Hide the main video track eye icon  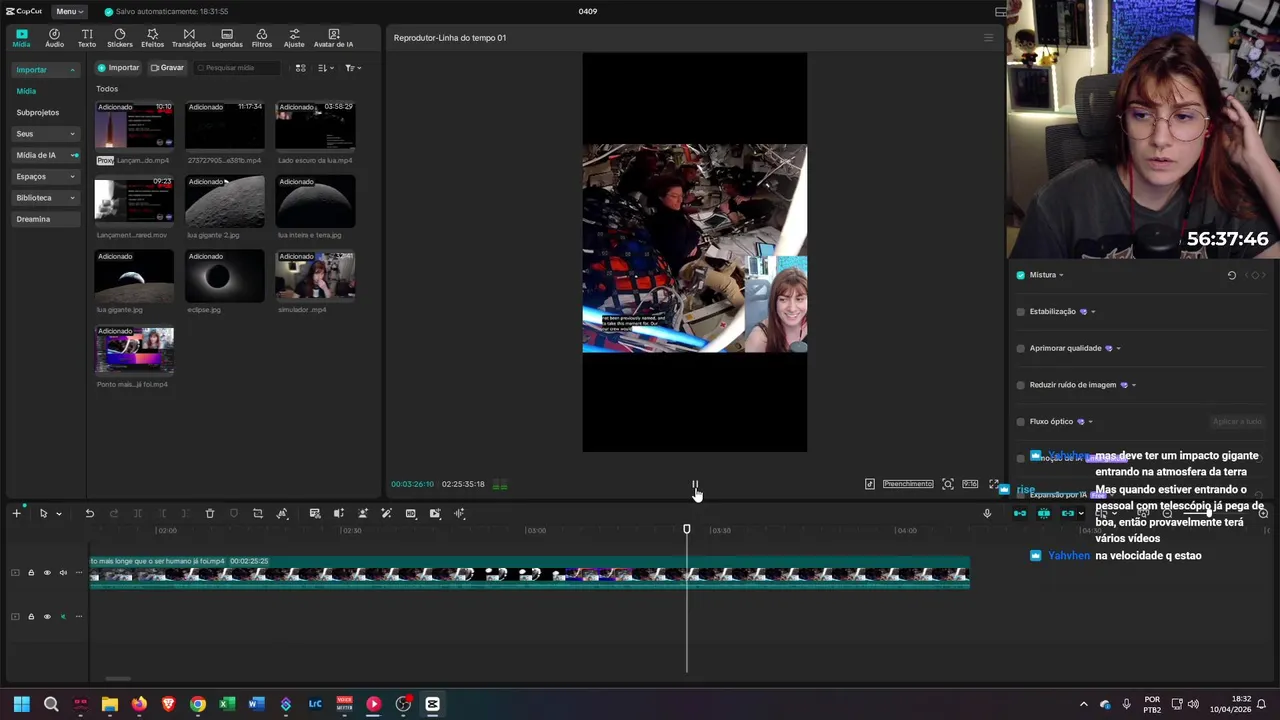(47, 573)
